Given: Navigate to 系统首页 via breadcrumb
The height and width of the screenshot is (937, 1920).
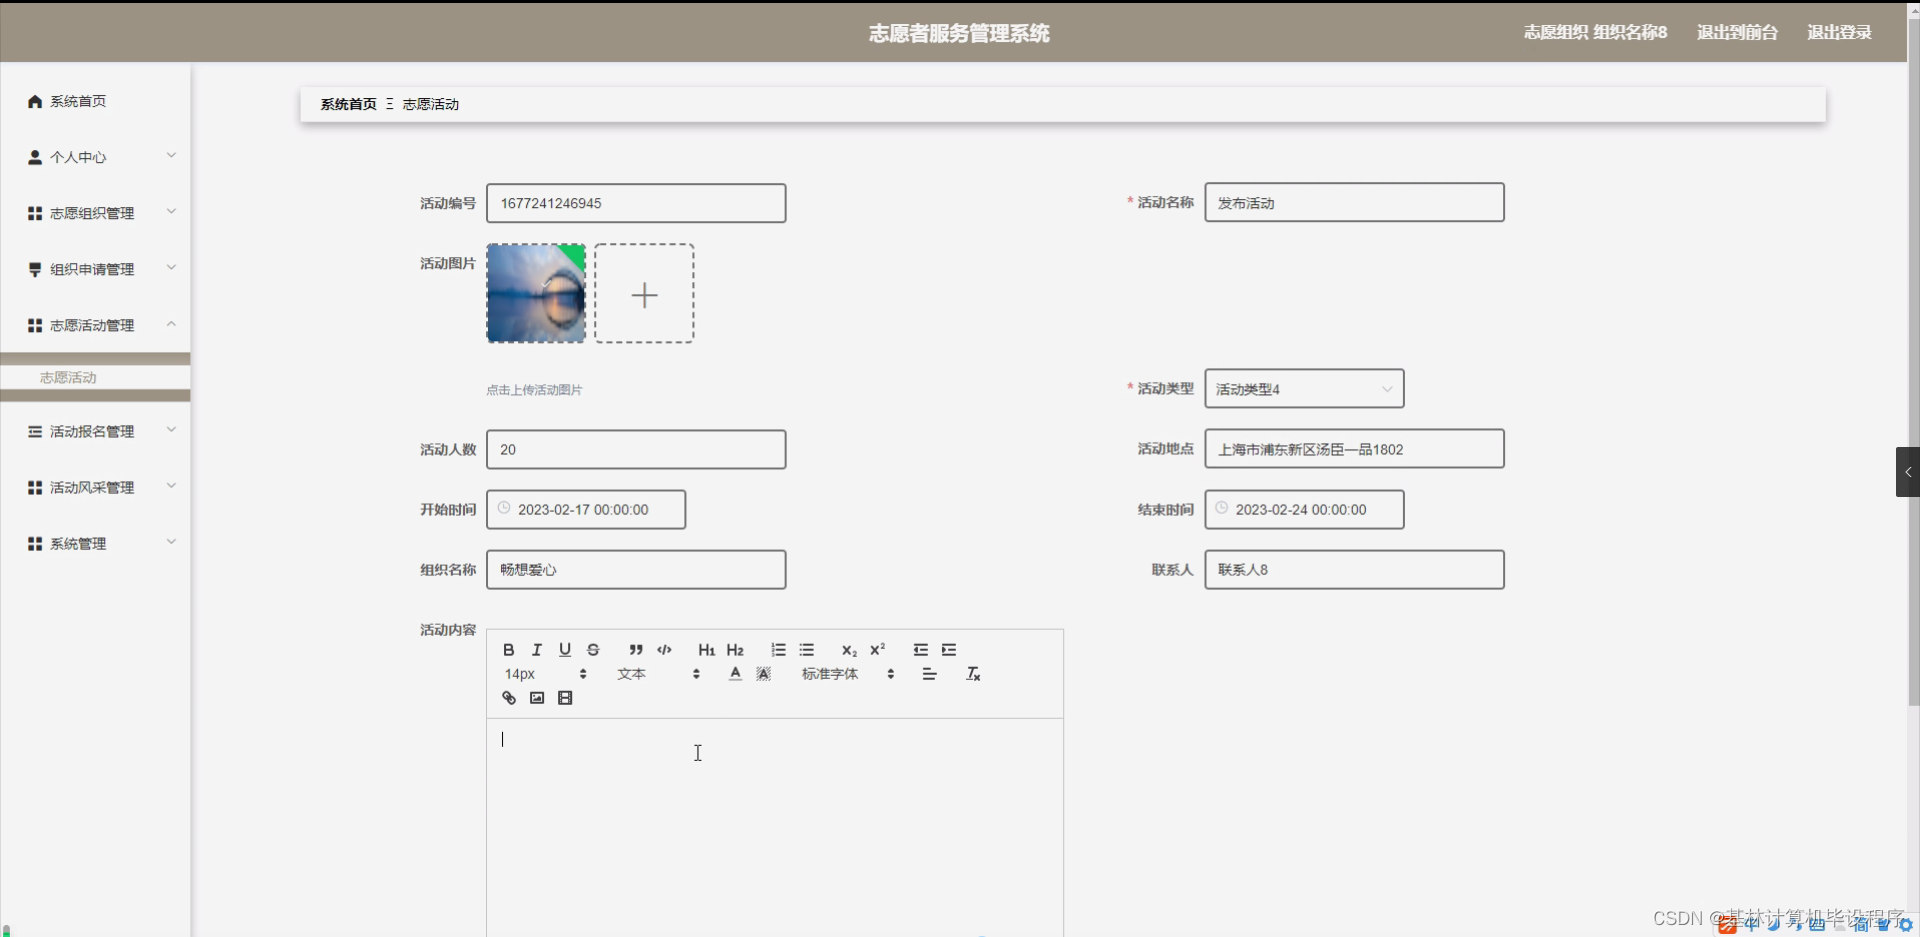Looking at the screenshot, I should click(348, 103).
